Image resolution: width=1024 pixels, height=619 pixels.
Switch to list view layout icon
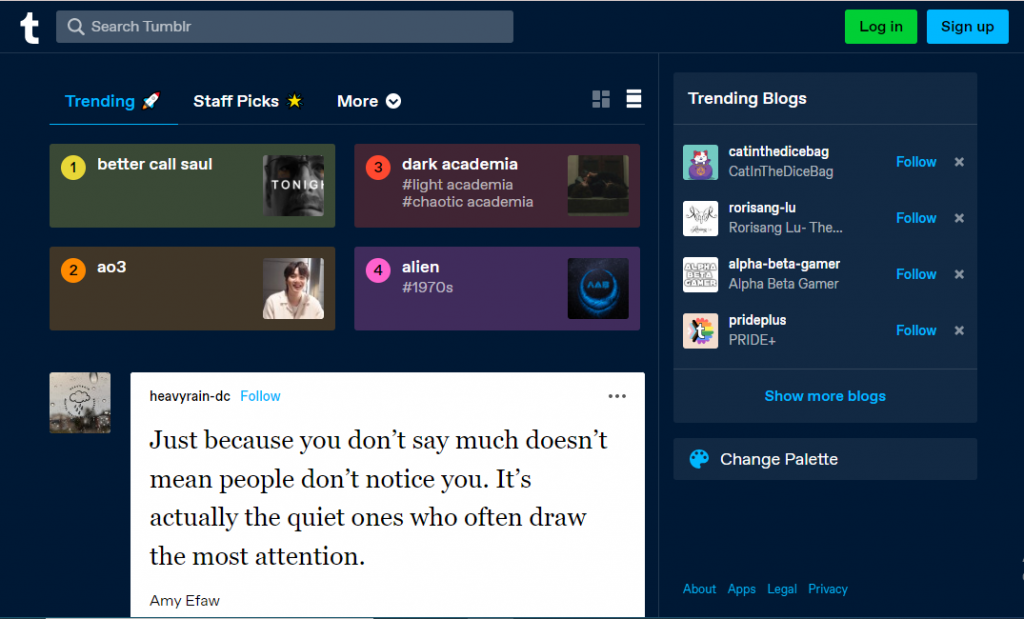coord(633,99)
